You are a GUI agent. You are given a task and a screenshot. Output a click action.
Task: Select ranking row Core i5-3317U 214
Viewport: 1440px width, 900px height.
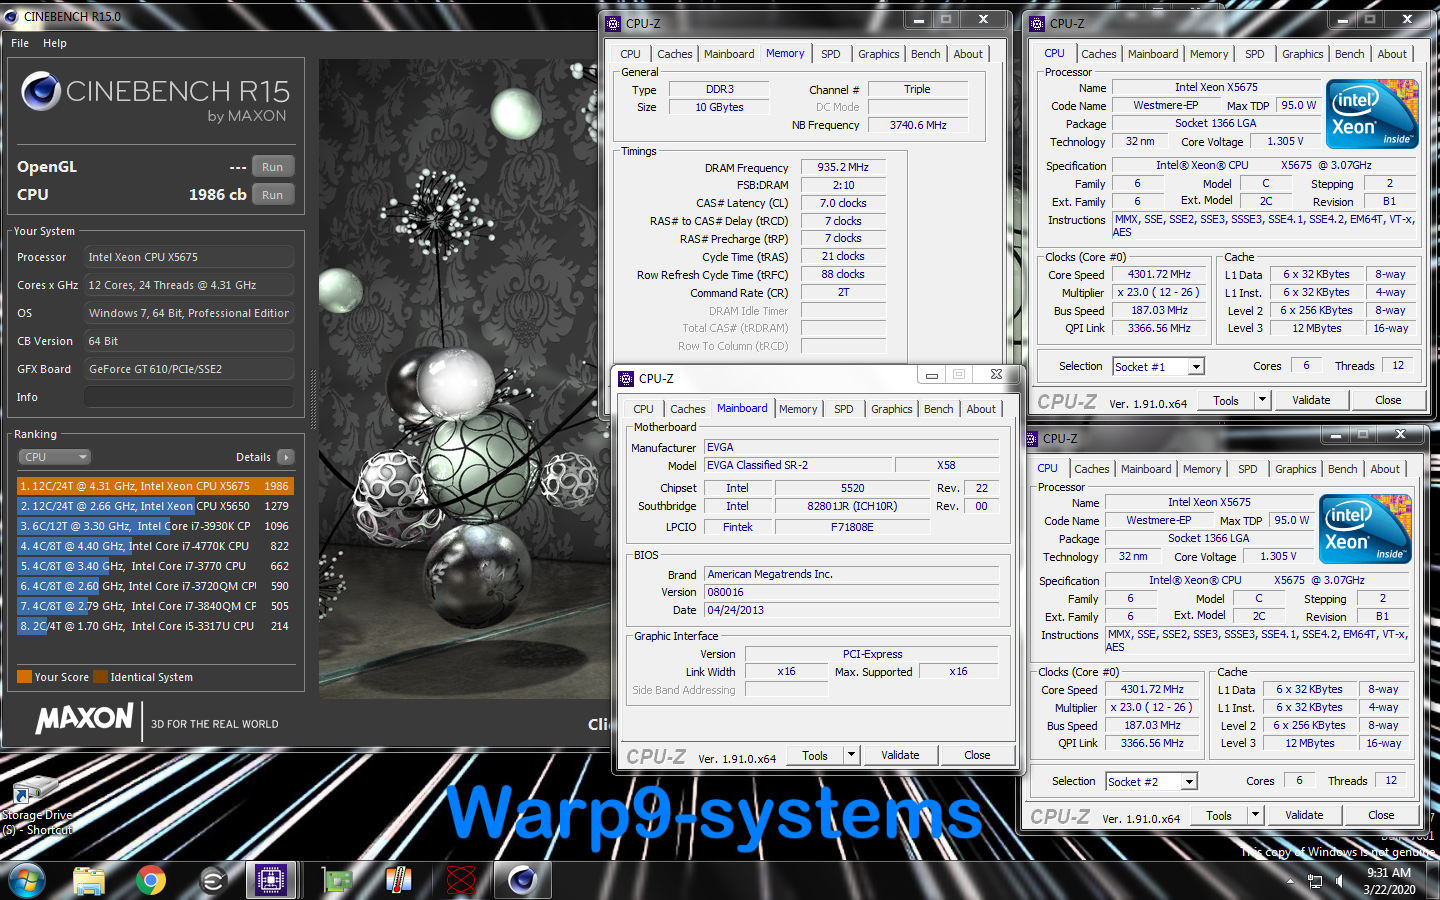[155, 626]
